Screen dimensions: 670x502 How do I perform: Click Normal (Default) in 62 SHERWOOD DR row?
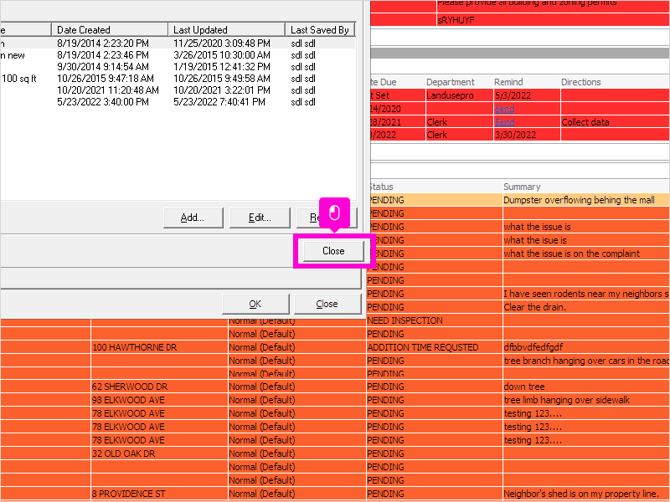297,387
